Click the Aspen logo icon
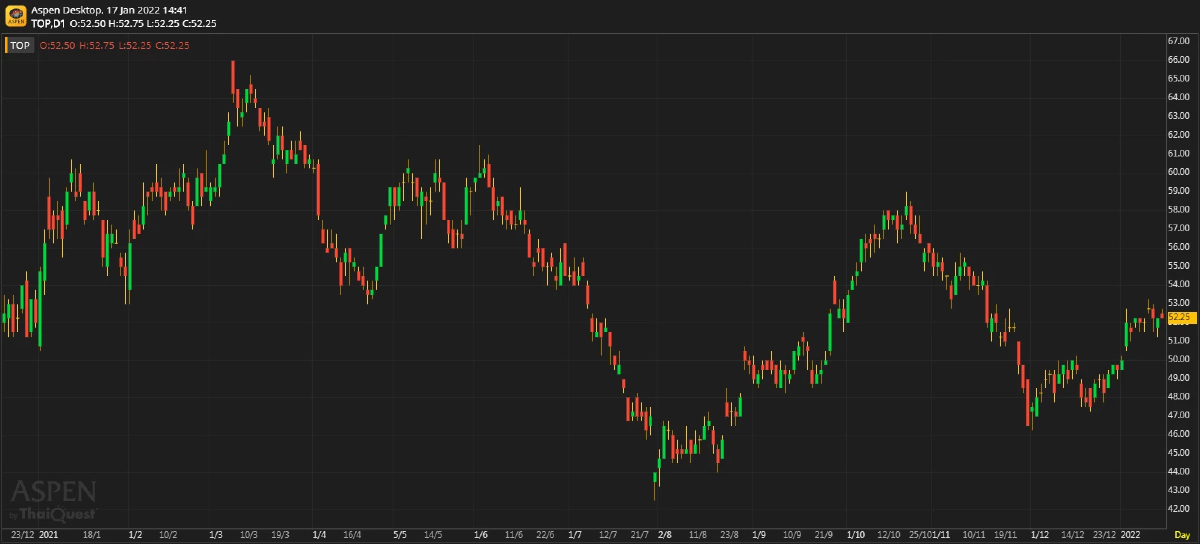This screenshot has width=1200, height=544. coord(16,15)
